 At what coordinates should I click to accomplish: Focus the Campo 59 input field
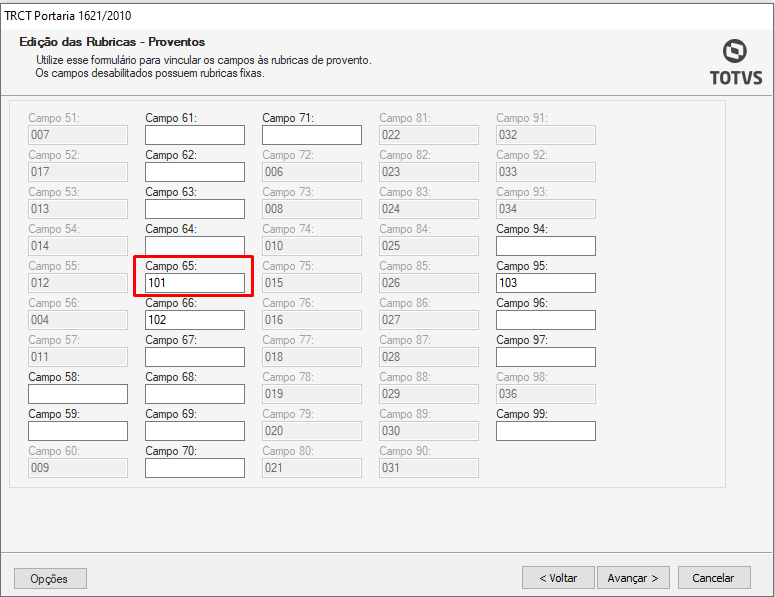78,431
